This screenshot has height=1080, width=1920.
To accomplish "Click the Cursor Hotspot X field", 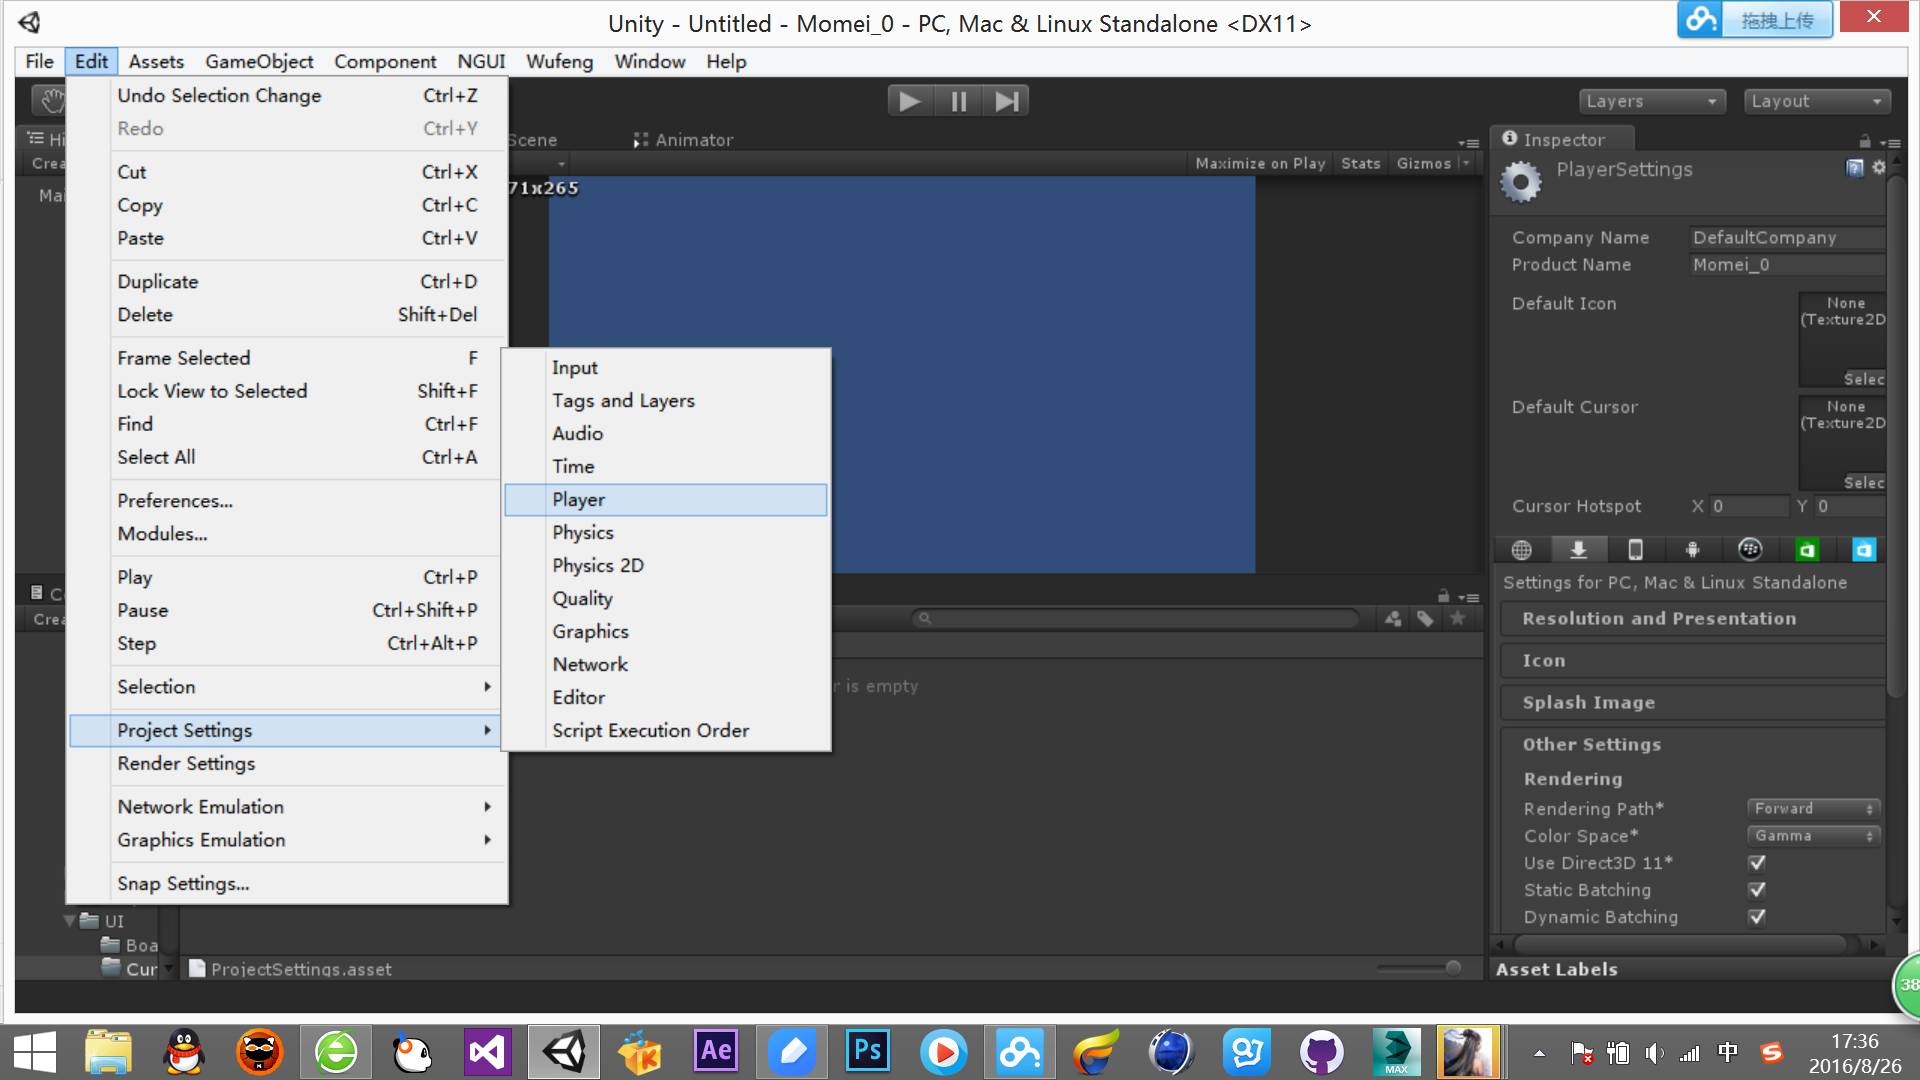I will (x=1748, y=506).
